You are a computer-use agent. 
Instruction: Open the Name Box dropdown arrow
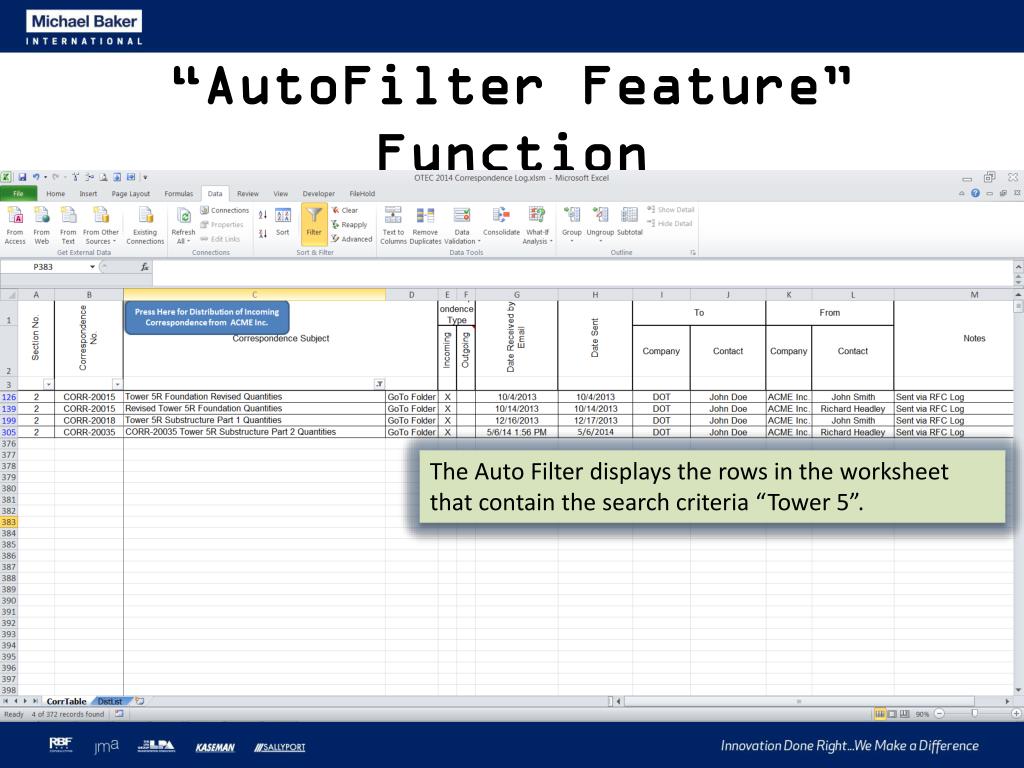92,266
